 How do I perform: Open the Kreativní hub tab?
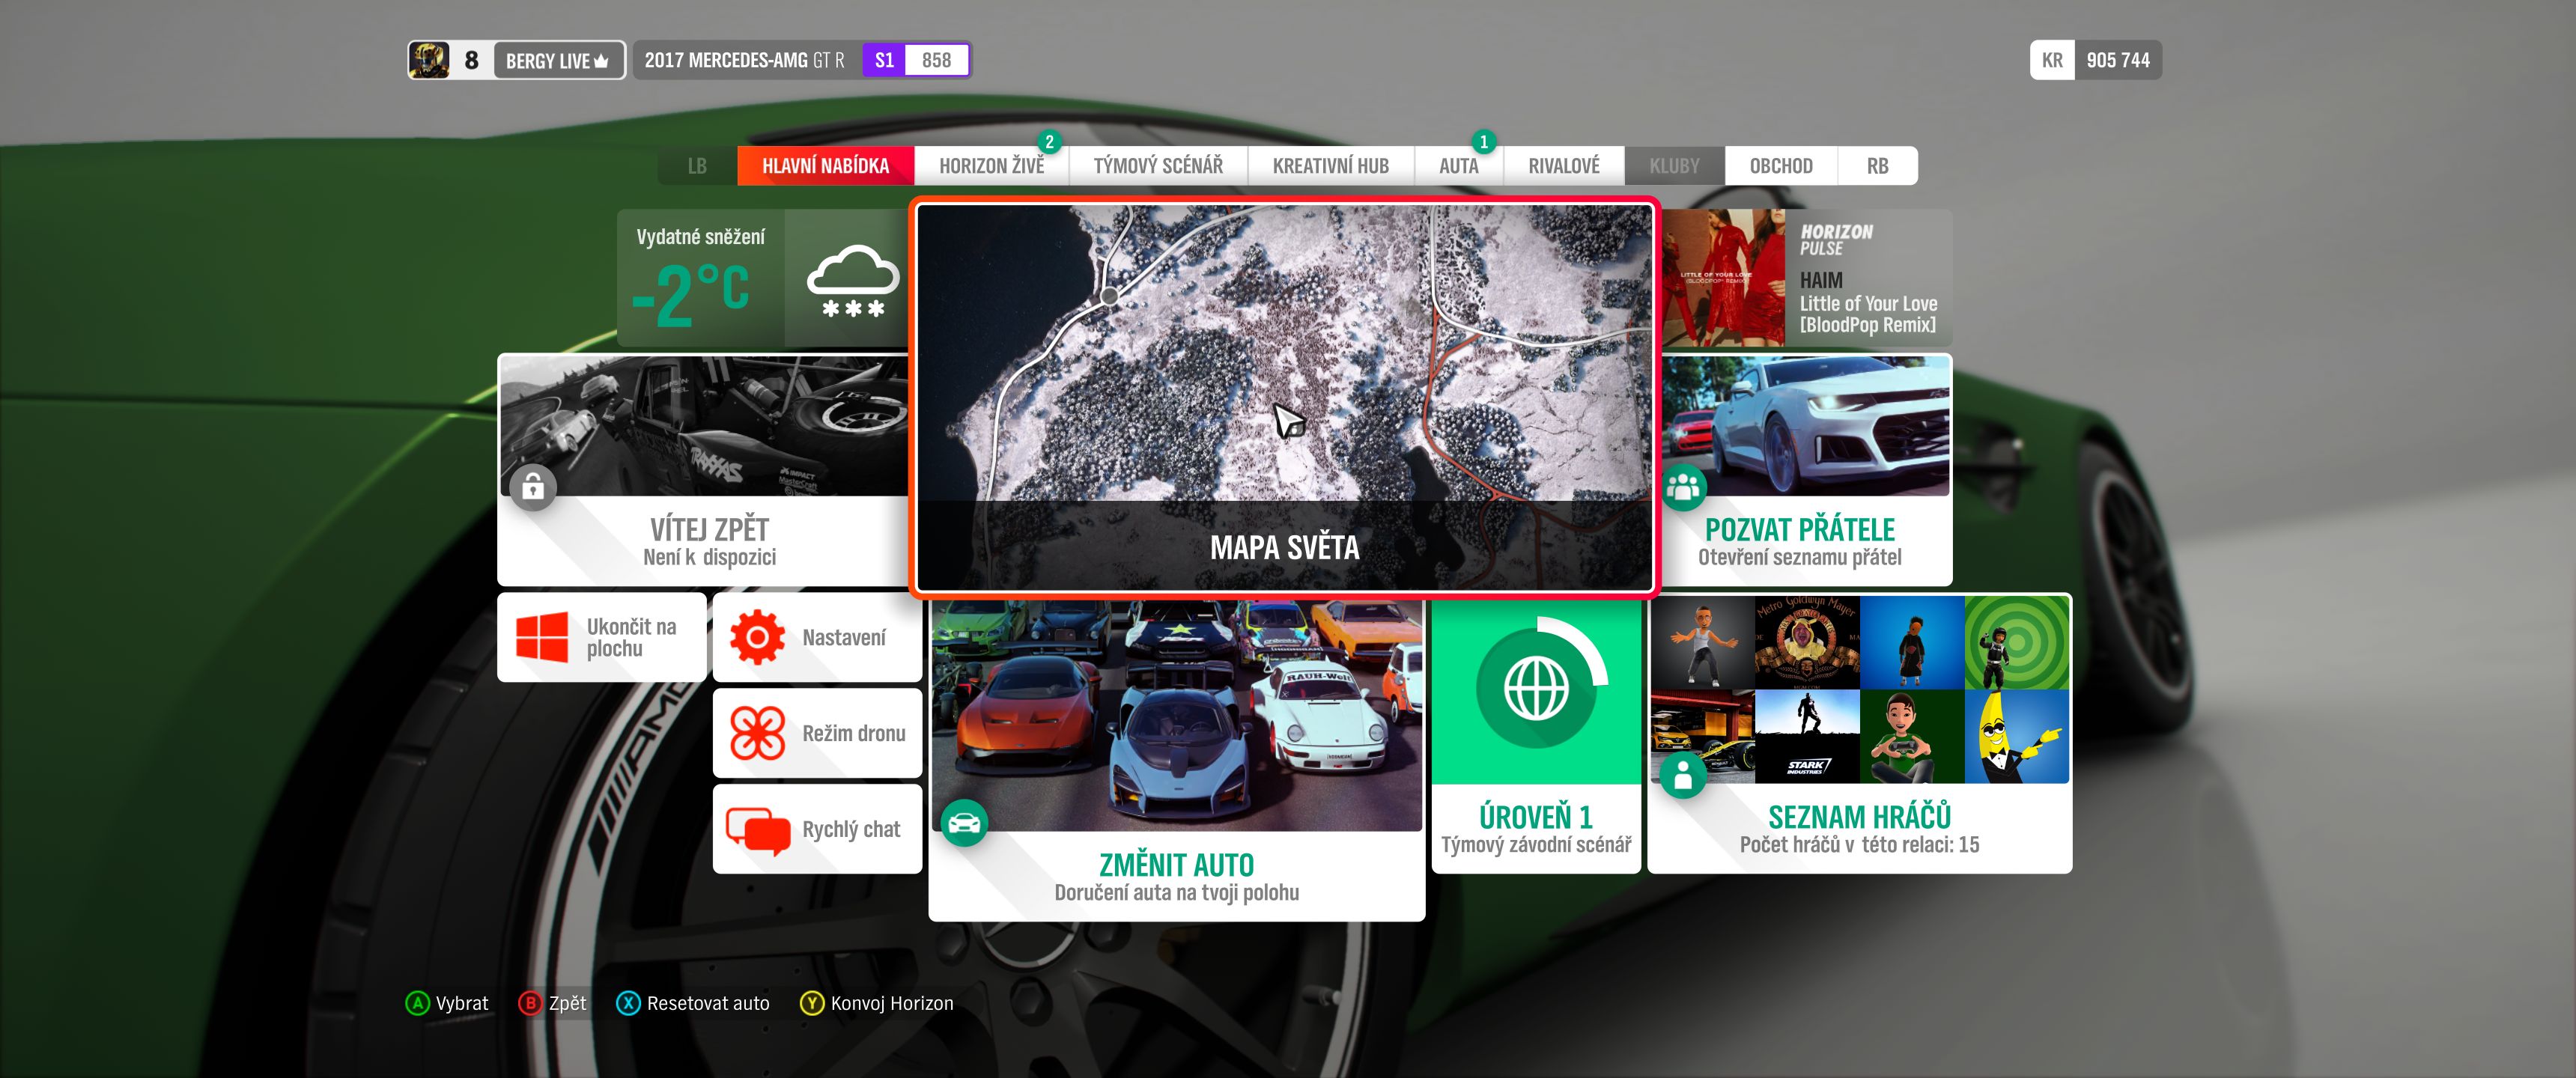pyautogui.click(x=1331, y=166)
